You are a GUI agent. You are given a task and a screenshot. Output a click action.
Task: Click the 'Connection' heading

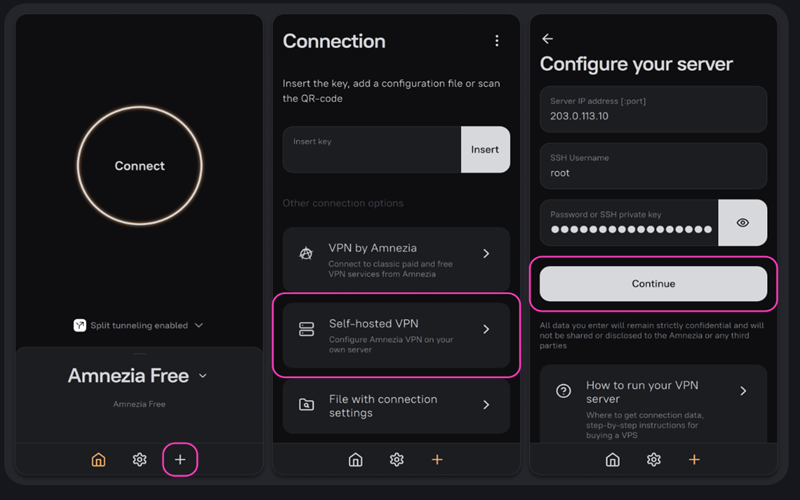(x=334, y=41)
